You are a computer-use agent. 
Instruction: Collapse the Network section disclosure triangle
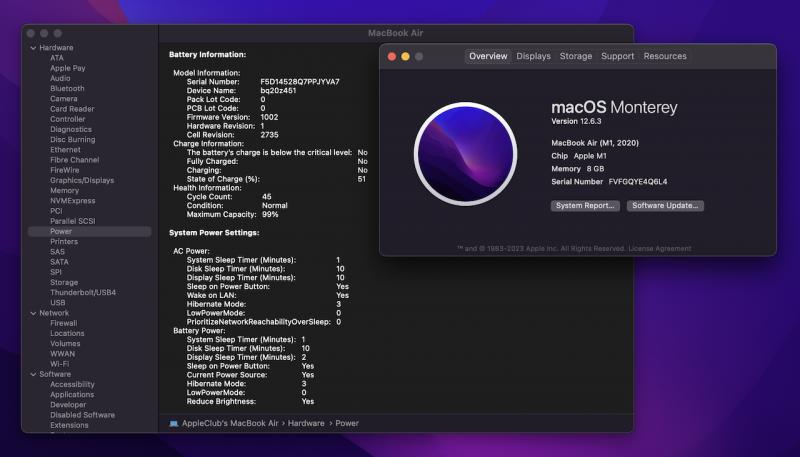33,313
